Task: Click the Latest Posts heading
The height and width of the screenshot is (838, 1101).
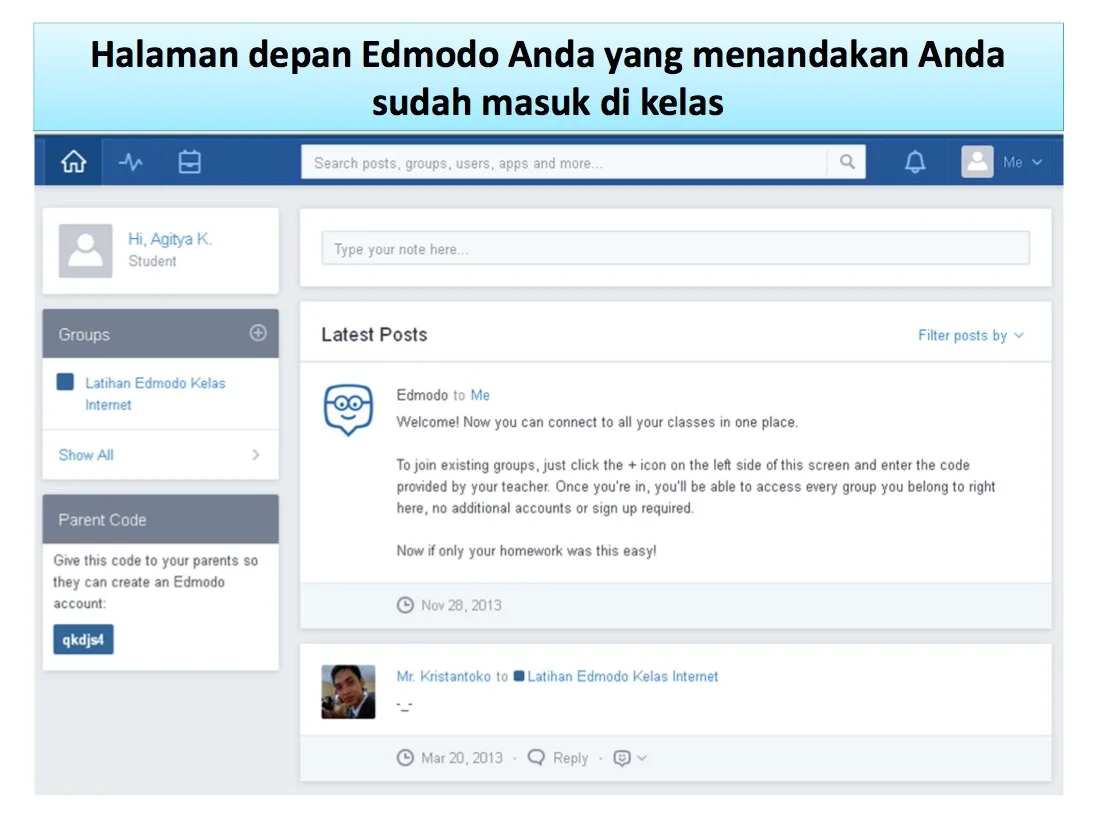Action: tap(374, 334)
